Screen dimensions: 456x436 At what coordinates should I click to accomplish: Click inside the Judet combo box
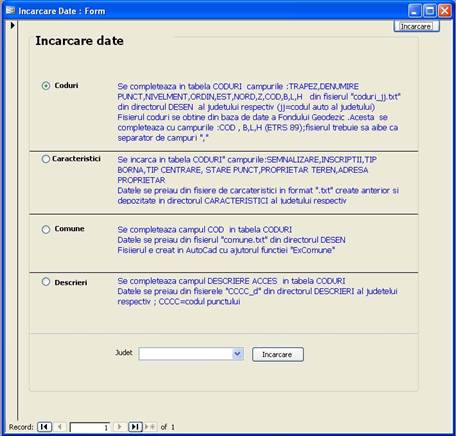coord(186,354)
